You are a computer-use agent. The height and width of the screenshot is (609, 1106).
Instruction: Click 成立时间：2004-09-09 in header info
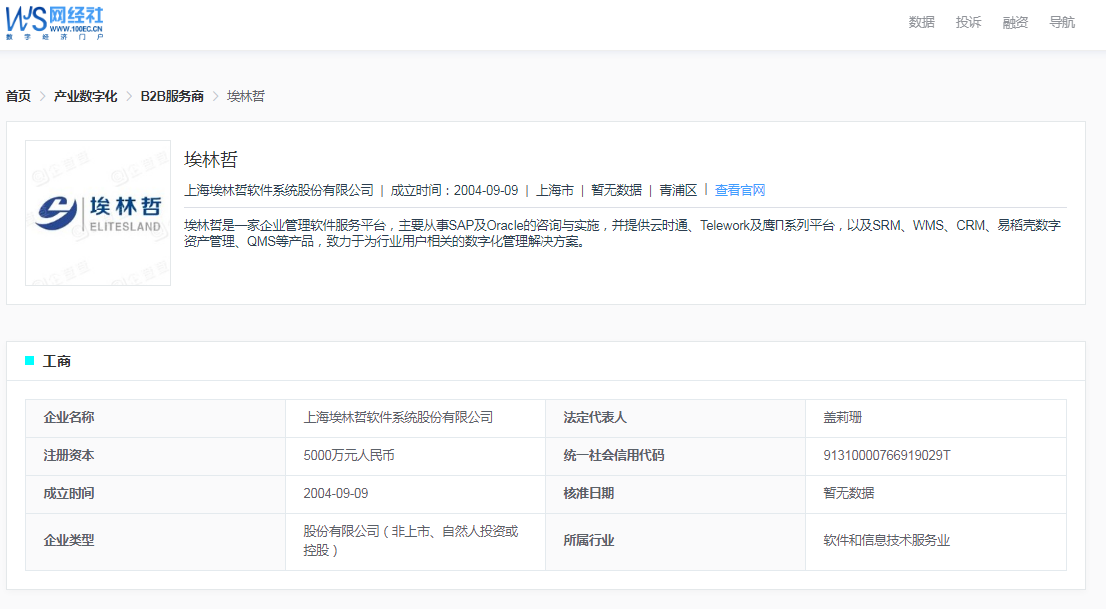point(454,191)
